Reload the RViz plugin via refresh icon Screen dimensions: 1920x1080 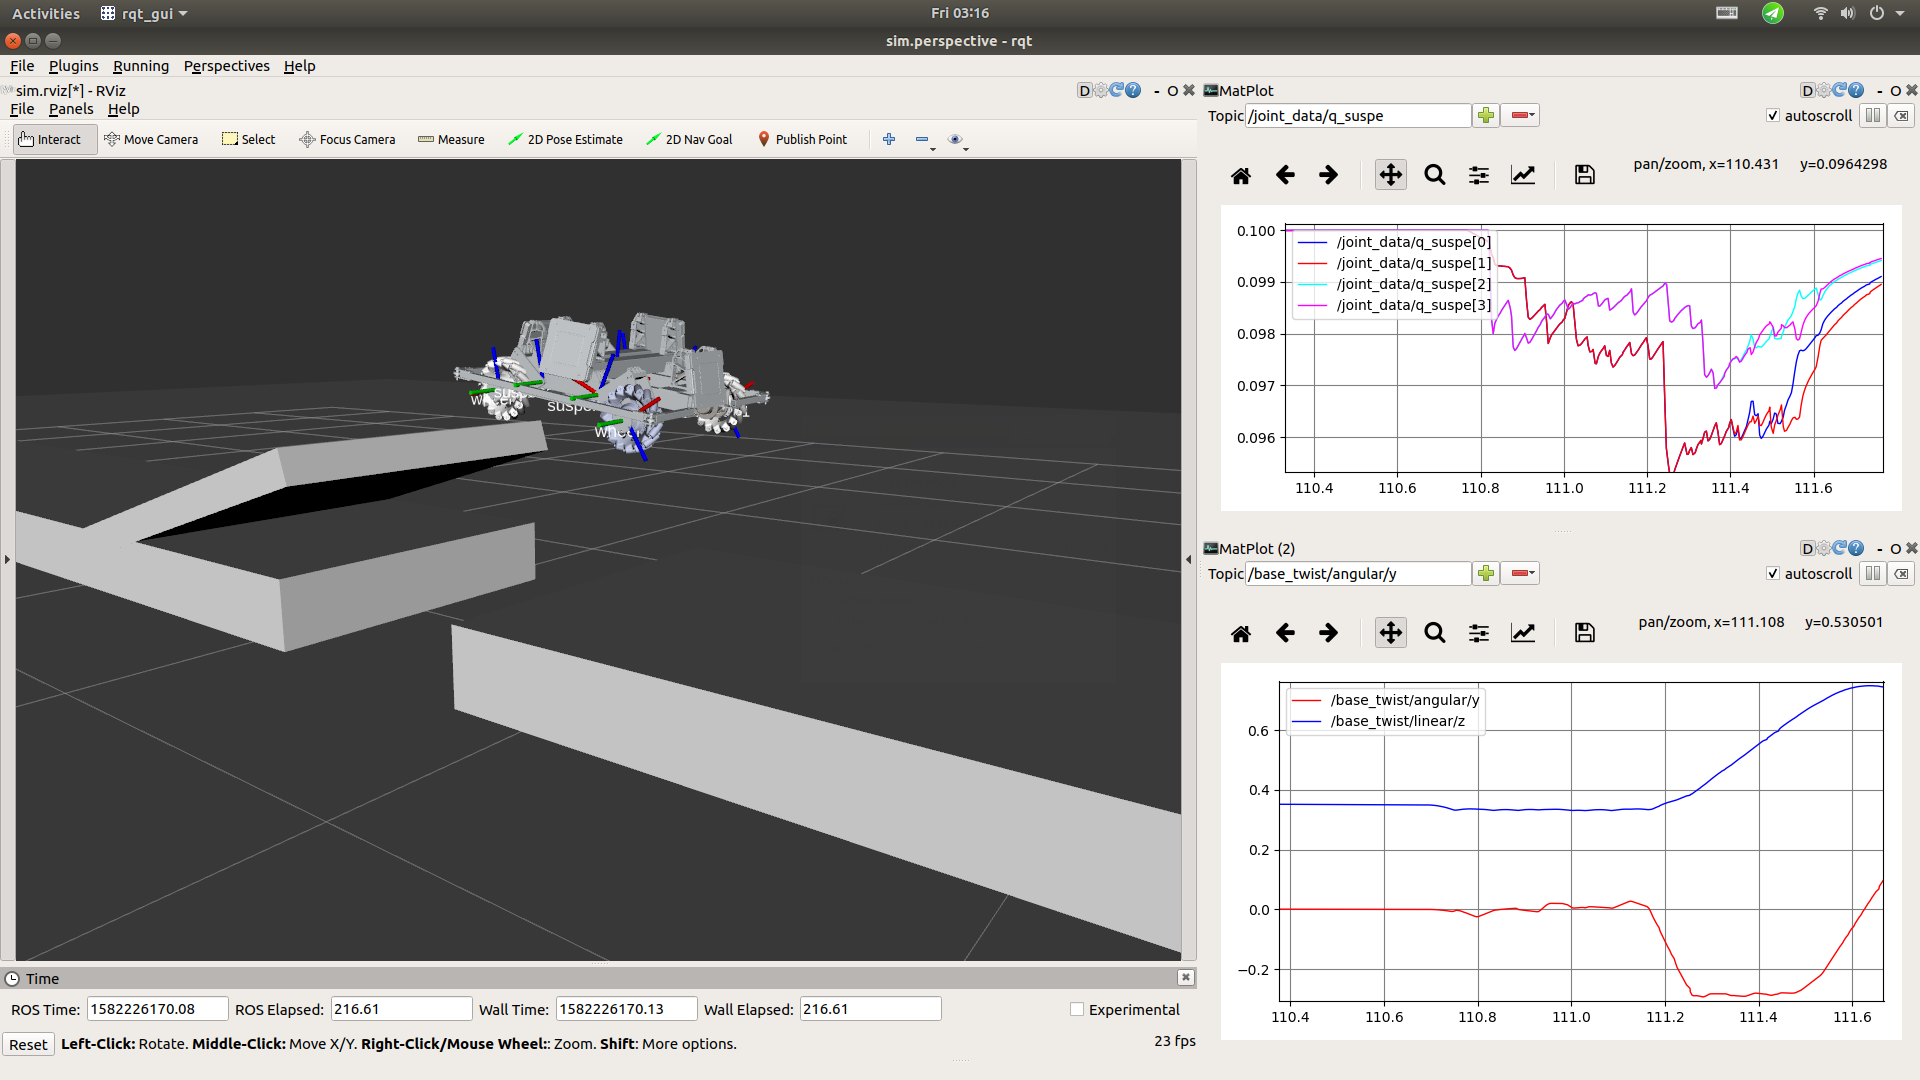(1117, 90)
